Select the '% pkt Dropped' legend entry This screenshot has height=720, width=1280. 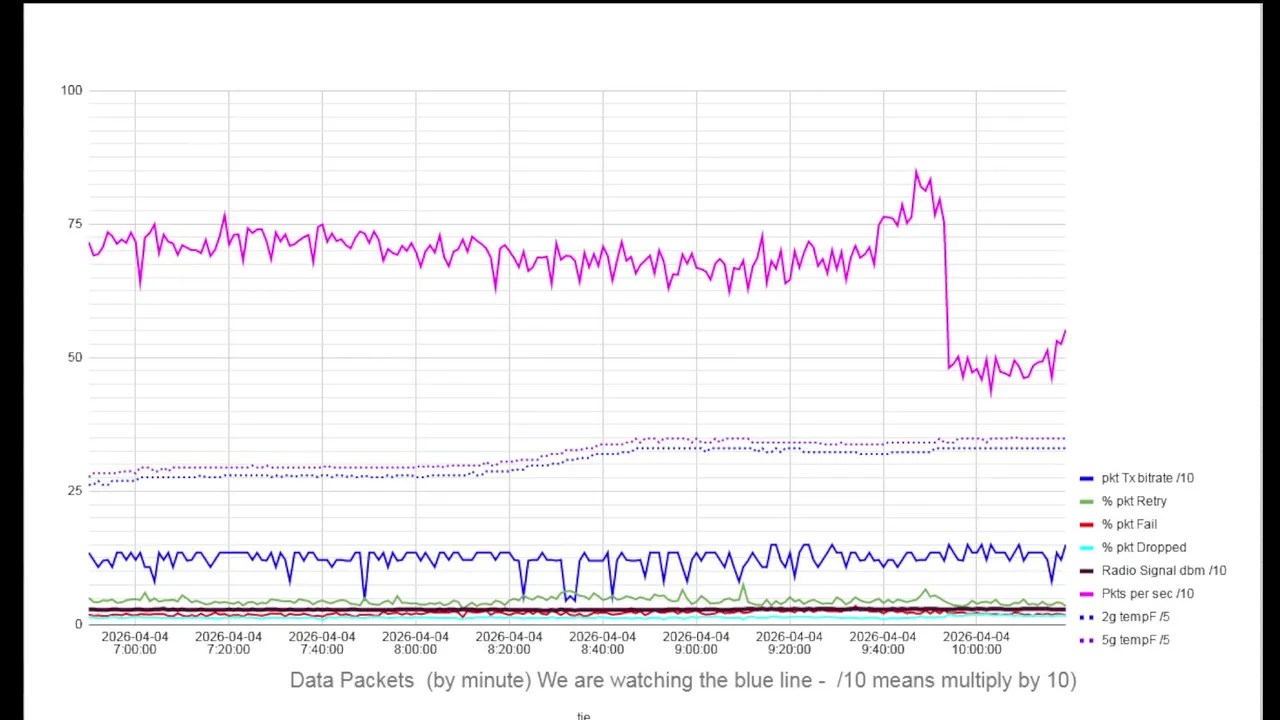coord(1133,547)
